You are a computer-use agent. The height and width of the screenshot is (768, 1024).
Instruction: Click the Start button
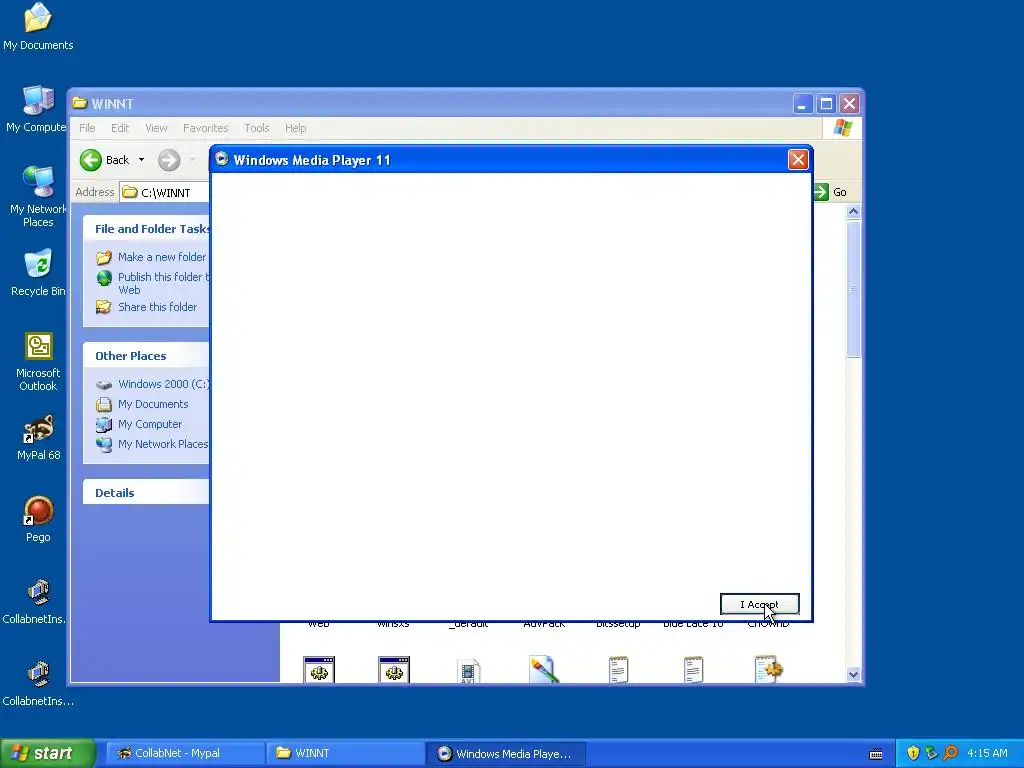(x=48, y=753)
